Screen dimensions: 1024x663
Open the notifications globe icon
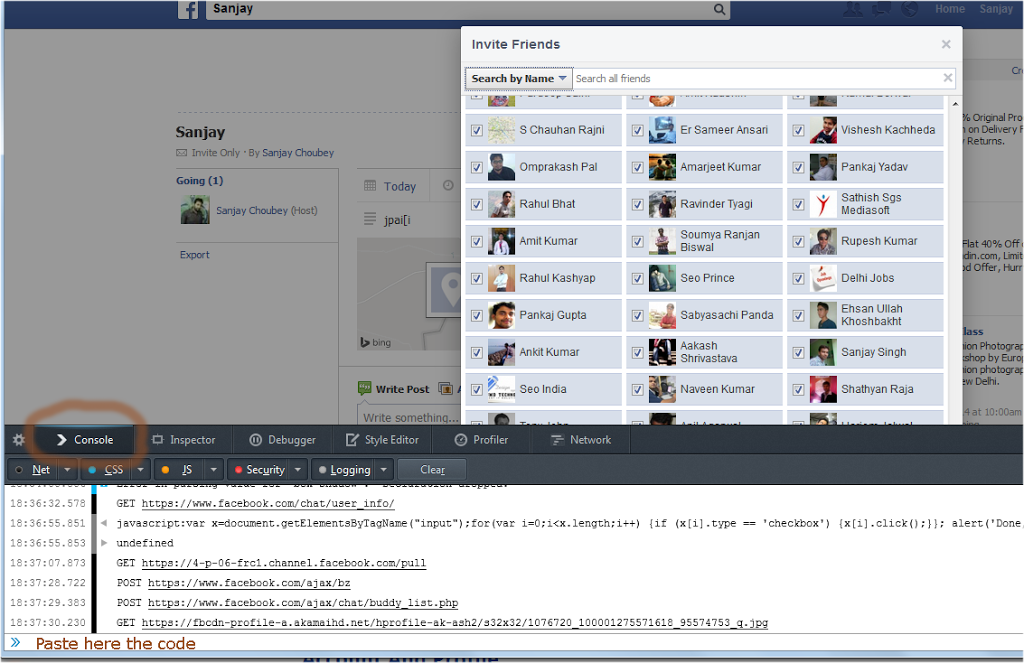coord(909,9)
